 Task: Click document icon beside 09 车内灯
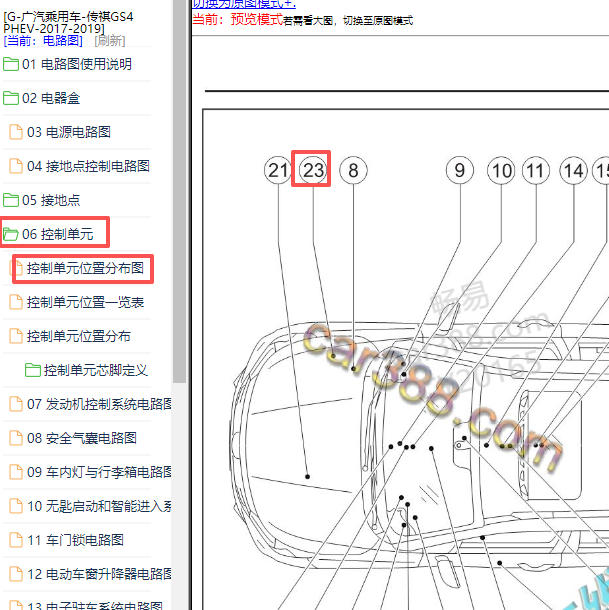(16, 472)
